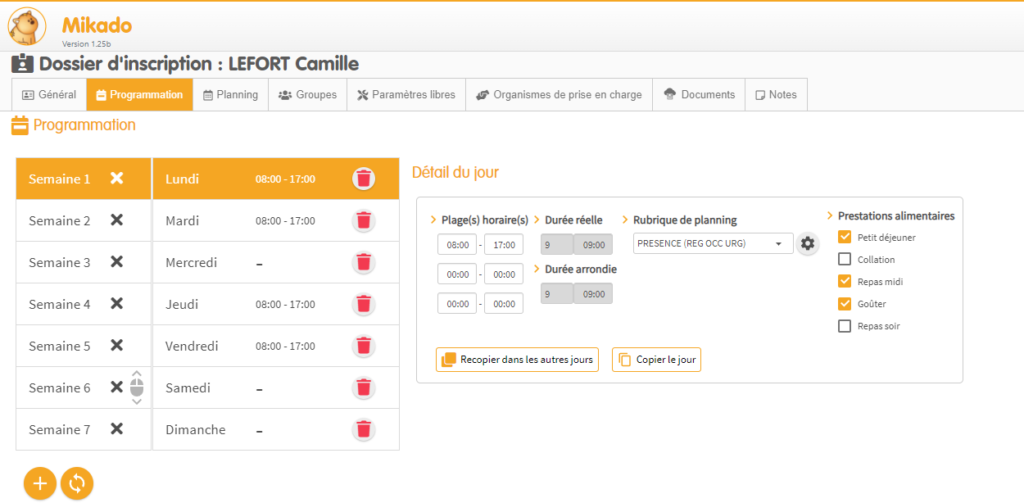The height and width of the screenshot is (503, 1024).
Task: Click the Mikado logo icon
Action: pos(27,26)
